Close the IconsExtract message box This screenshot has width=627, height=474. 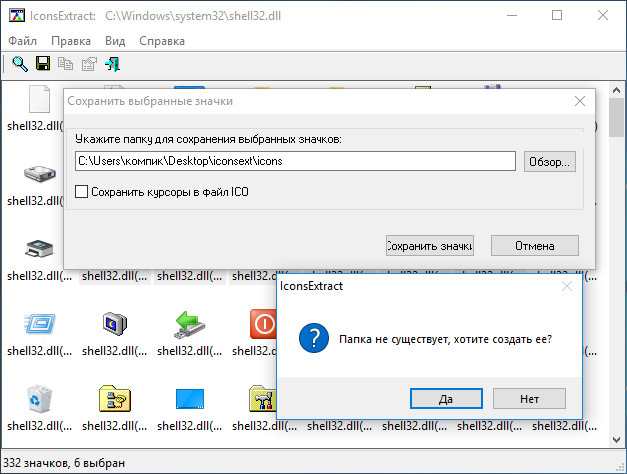[x=567, y=286]
